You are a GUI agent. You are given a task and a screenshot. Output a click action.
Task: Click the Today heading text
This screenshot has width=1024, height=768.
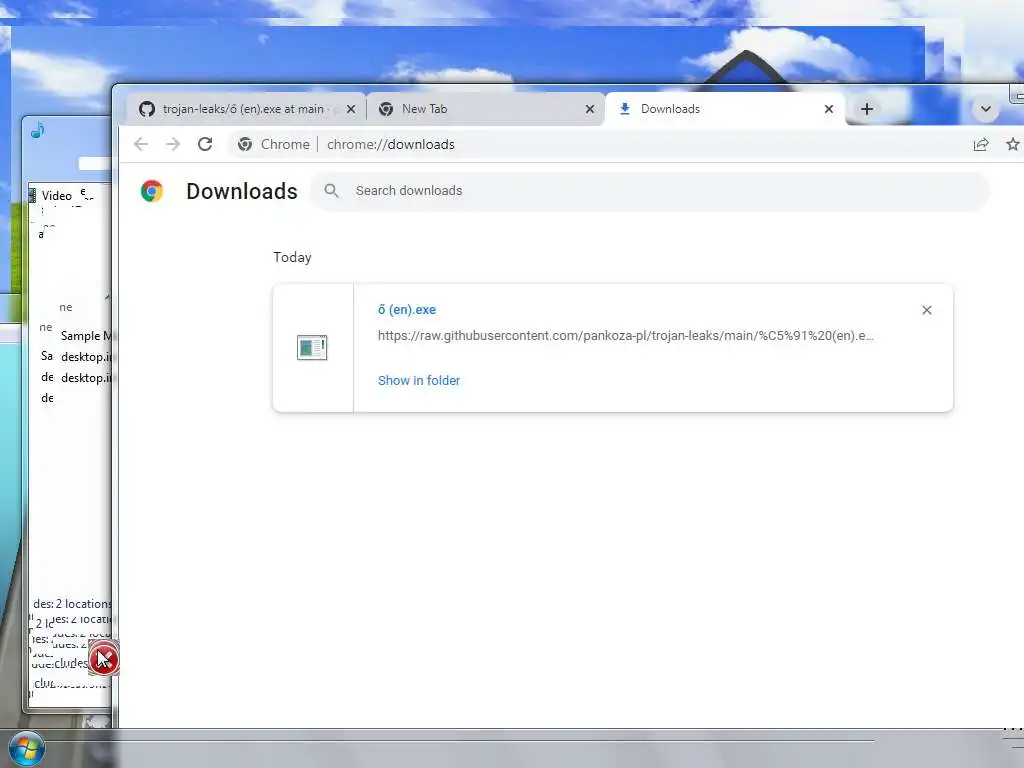click(292, 257)
